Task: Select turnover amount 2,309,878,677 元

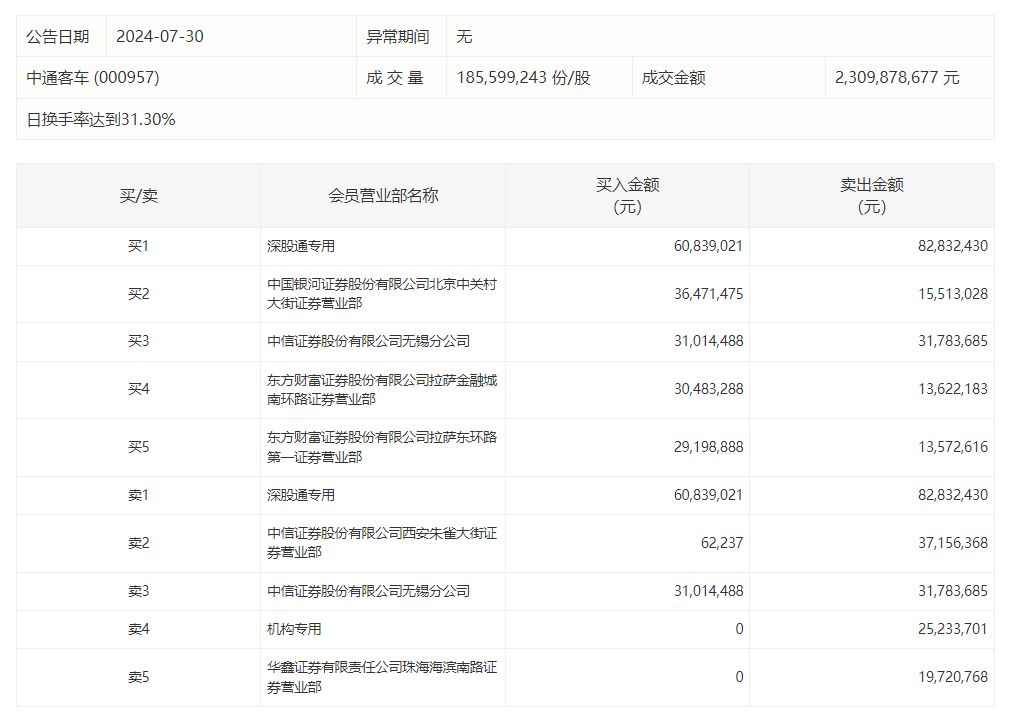Action: point(897,78)
